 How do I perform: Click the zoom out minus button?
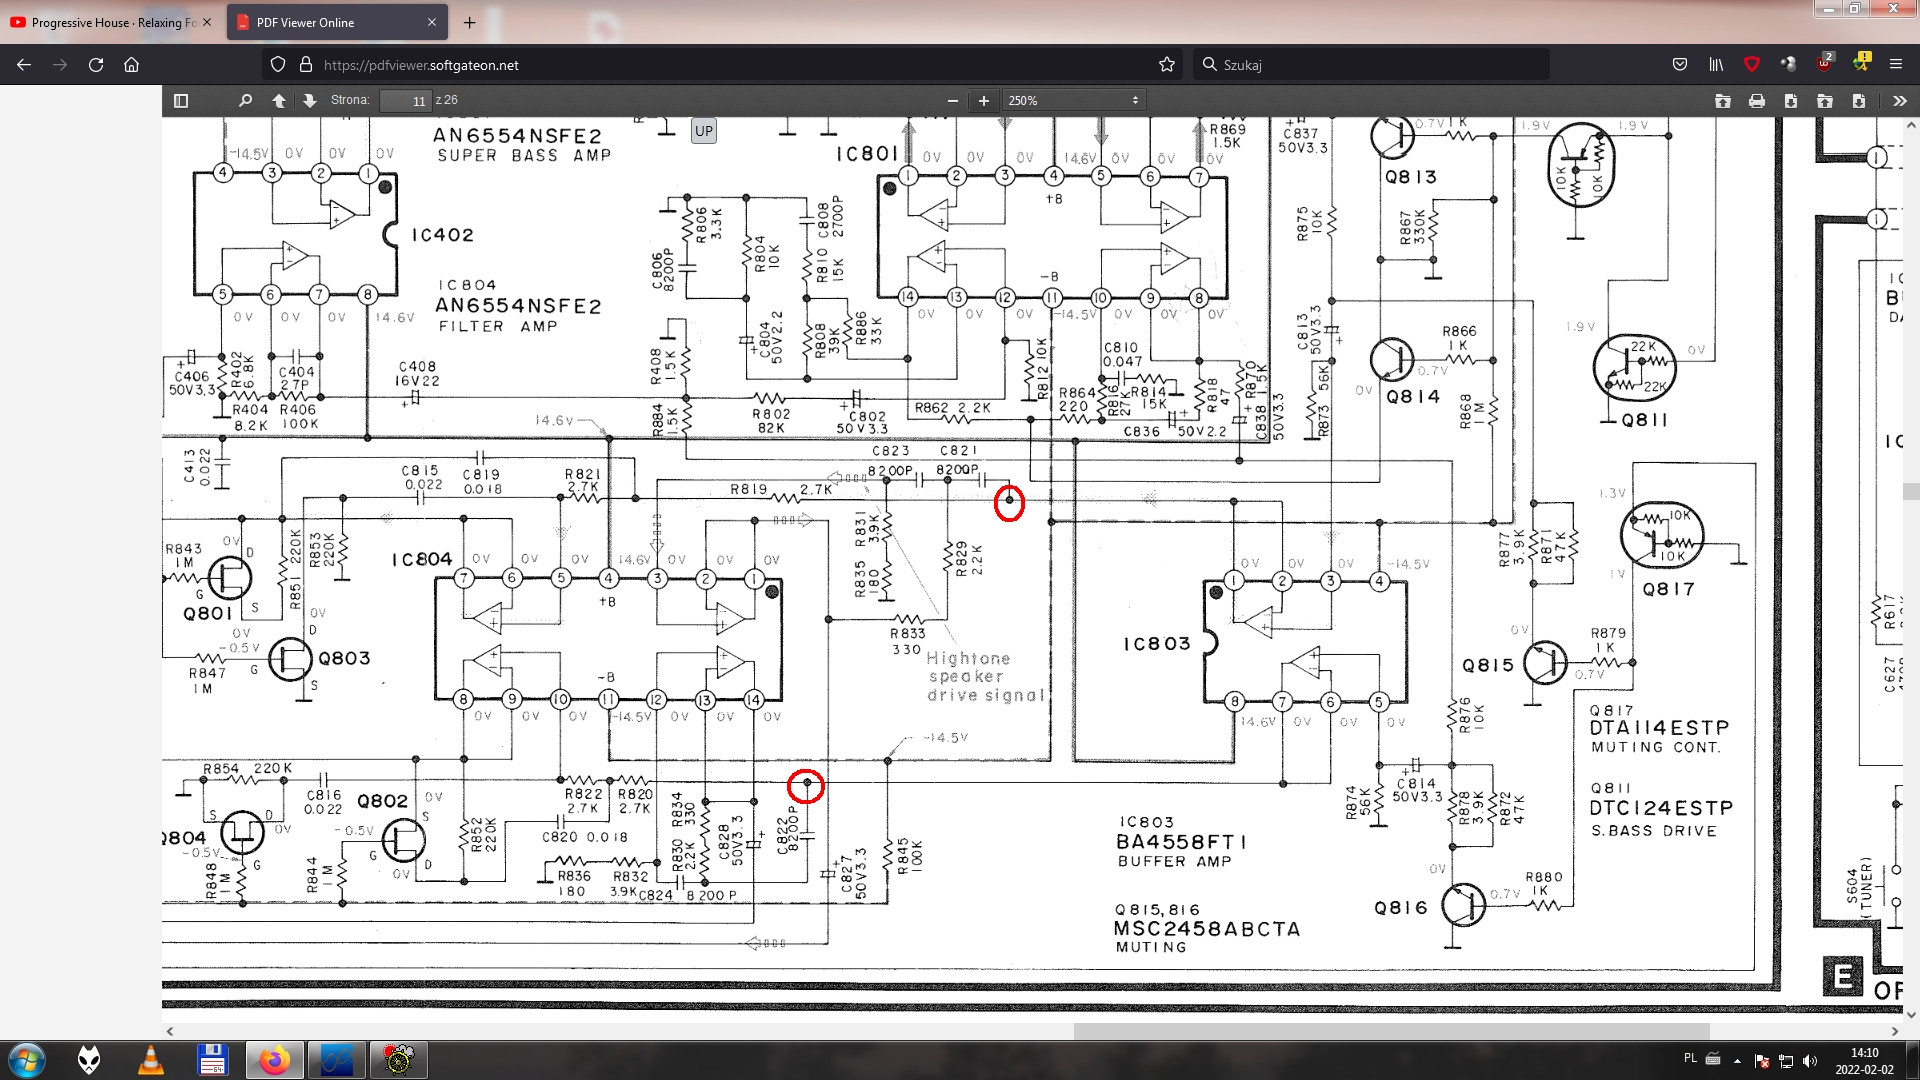click(952, 100)
